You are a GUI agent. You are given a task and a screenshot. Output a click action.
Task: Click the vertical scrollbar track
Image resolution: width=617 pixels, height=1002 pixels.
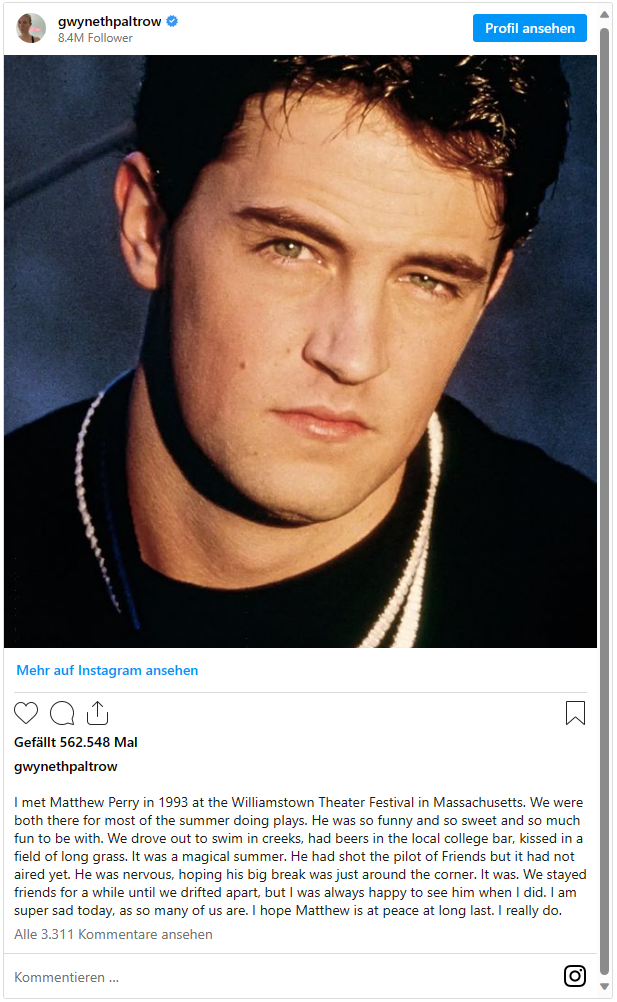(604, 498)
